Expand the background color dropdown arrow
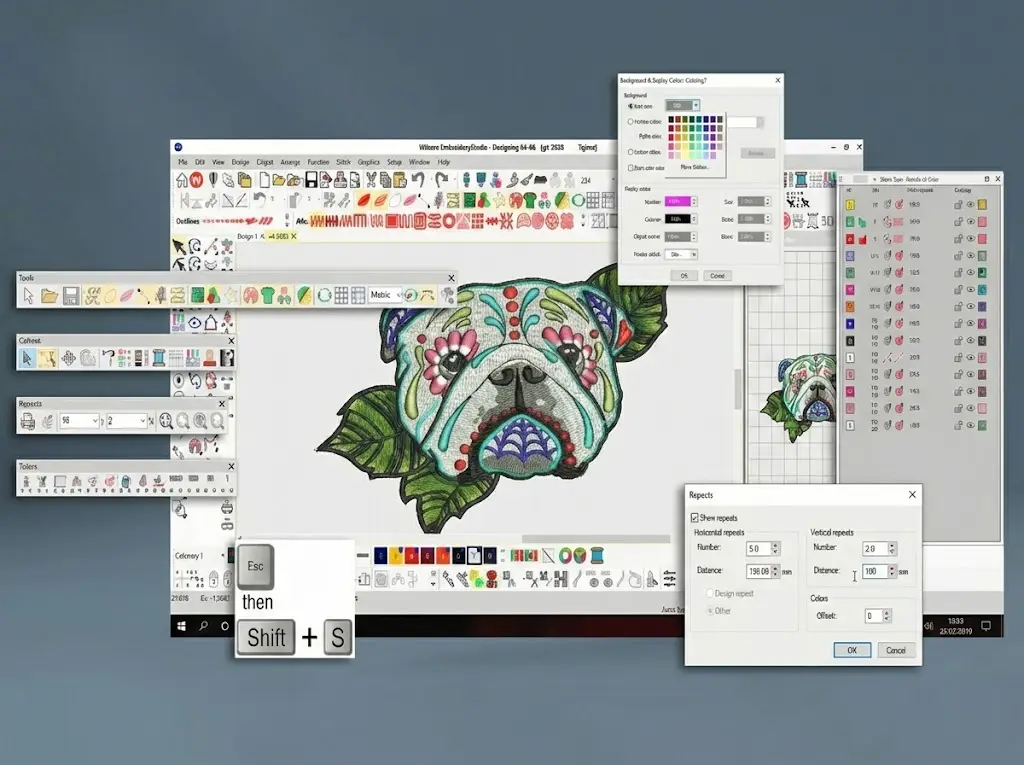 (x=696, y=106)
